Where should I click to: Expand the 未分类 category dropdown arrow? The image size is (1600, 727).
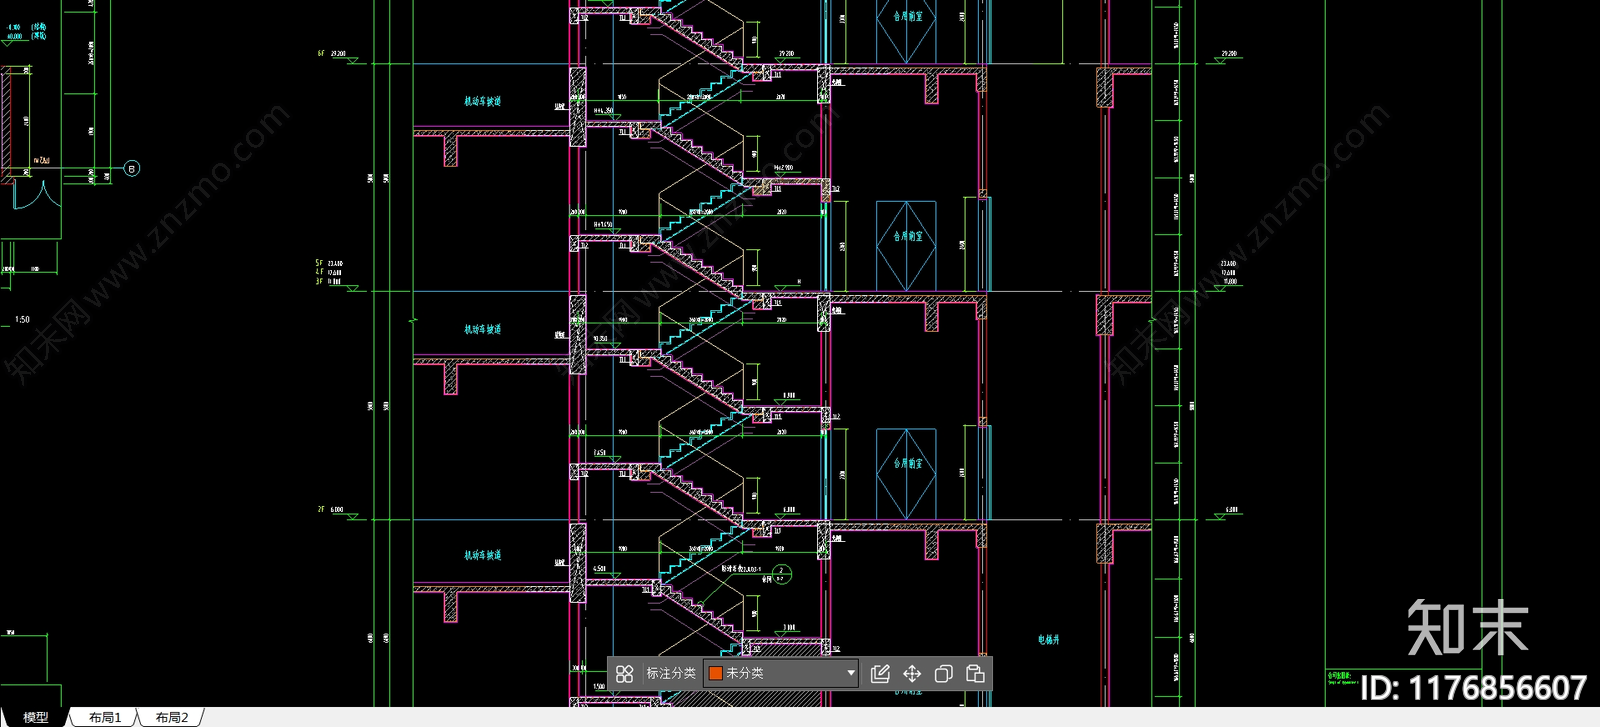(x=851, y=673)
